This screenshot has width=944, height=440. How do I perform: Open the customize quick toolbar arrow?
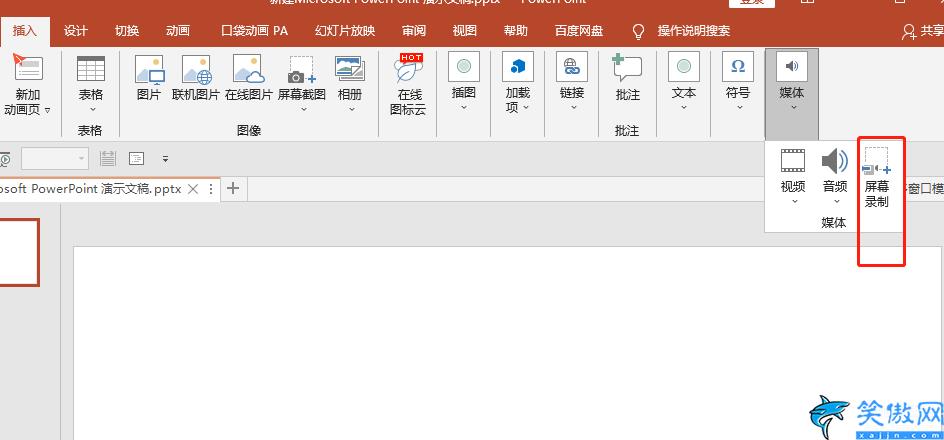pyautogui.click(x=166, y=160)
